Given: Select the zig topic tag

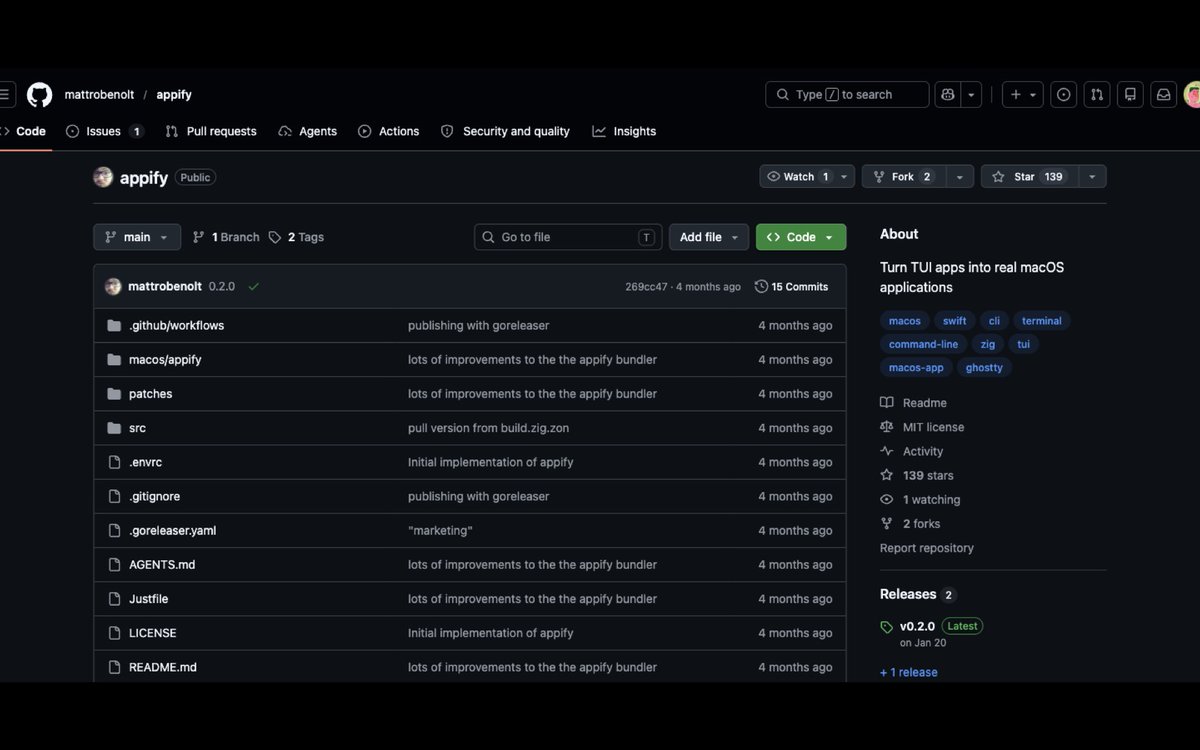Looking at the screenshot, I should (x=987, y=344).
